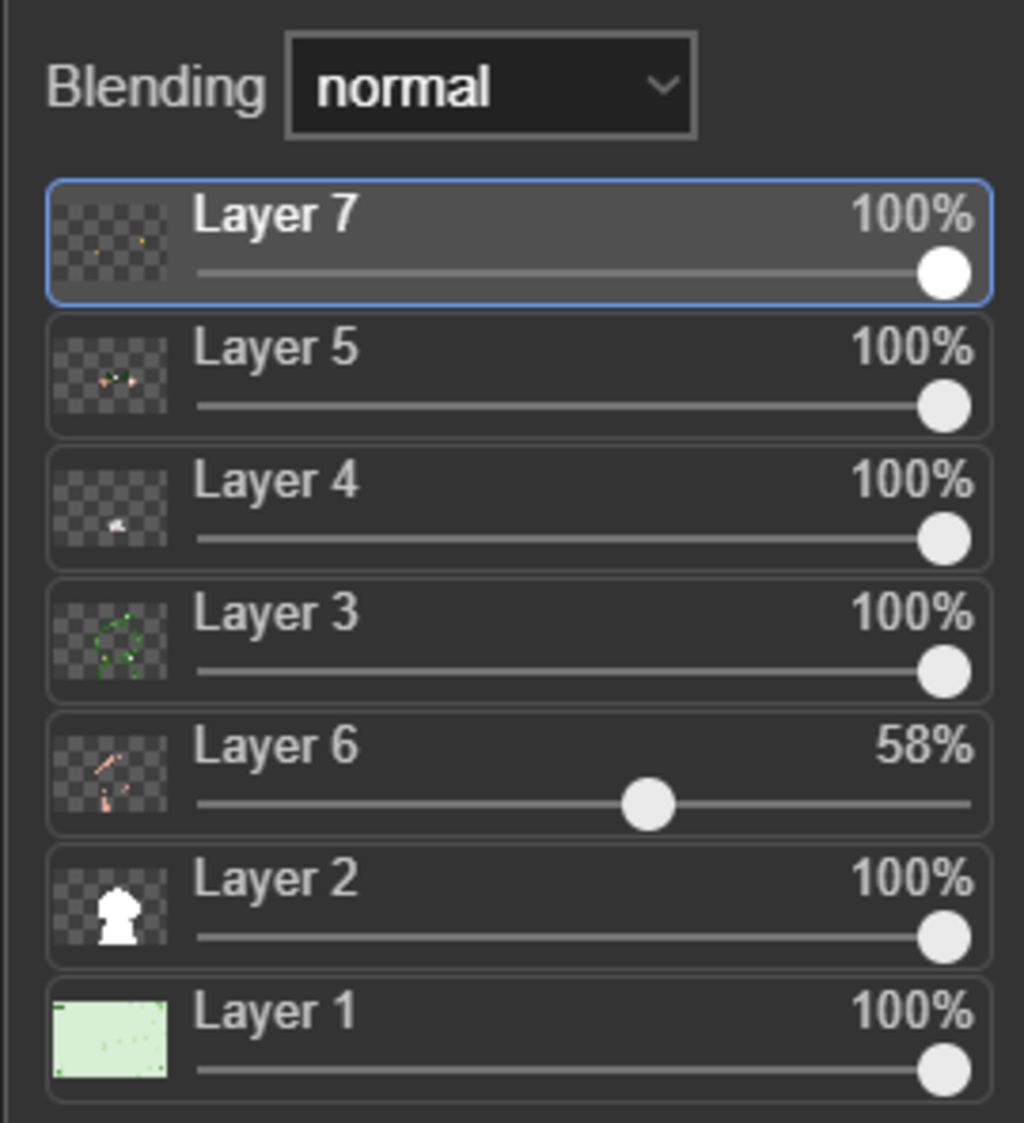1024x1123 pixels.
Task: Click the Layer 6 58% opacity value
Action: [x=923, y=746]
